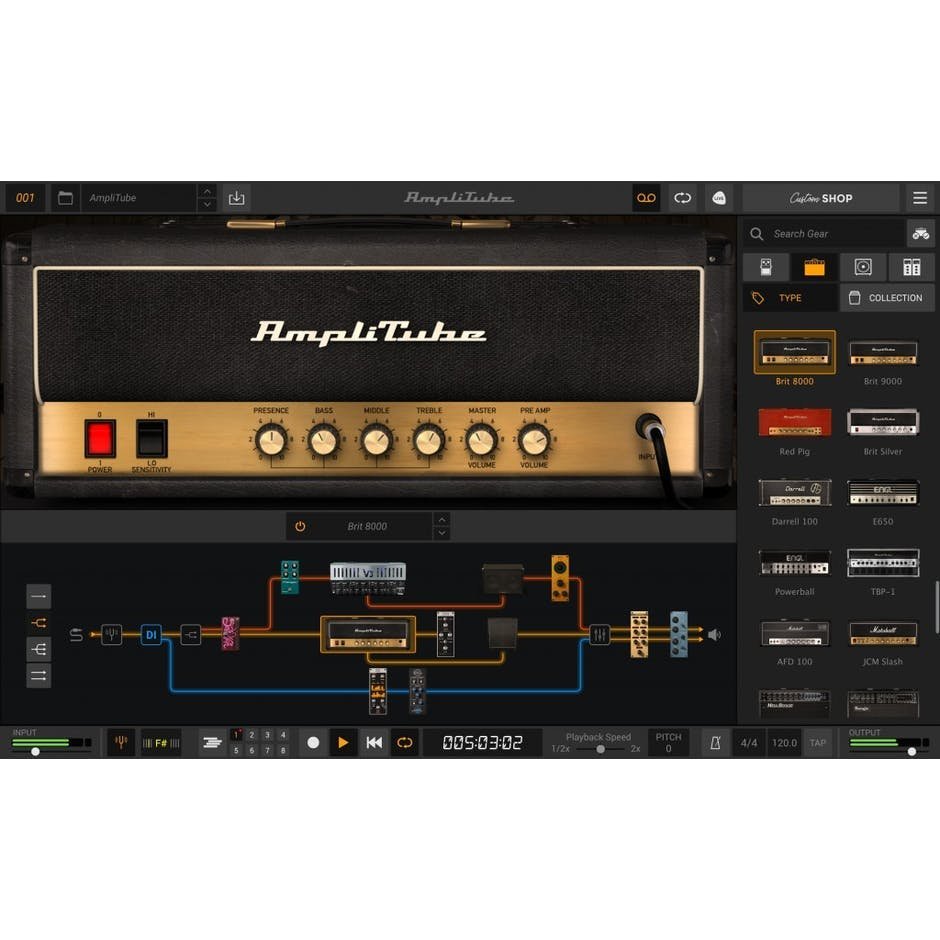940x940 pixels.
Task: Click the save preset download icon
Action: pyautogui.click(x=237, y=197)
